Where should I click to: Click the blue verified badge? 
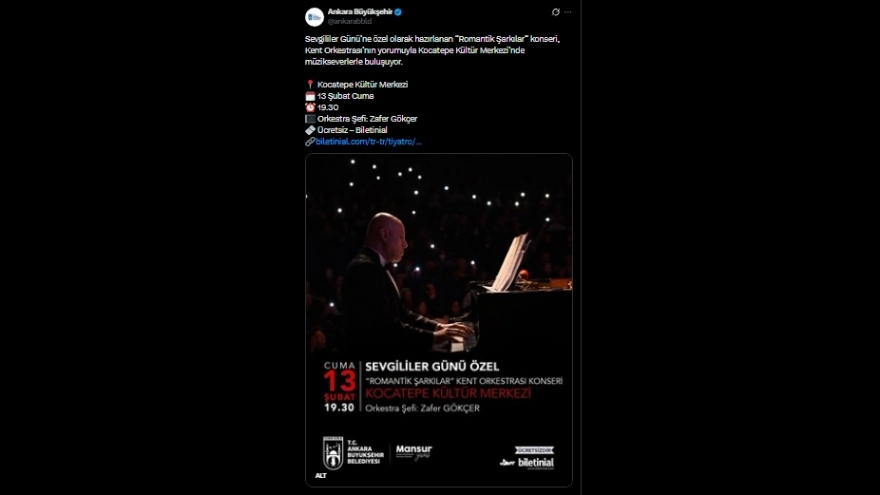(398, 12)
